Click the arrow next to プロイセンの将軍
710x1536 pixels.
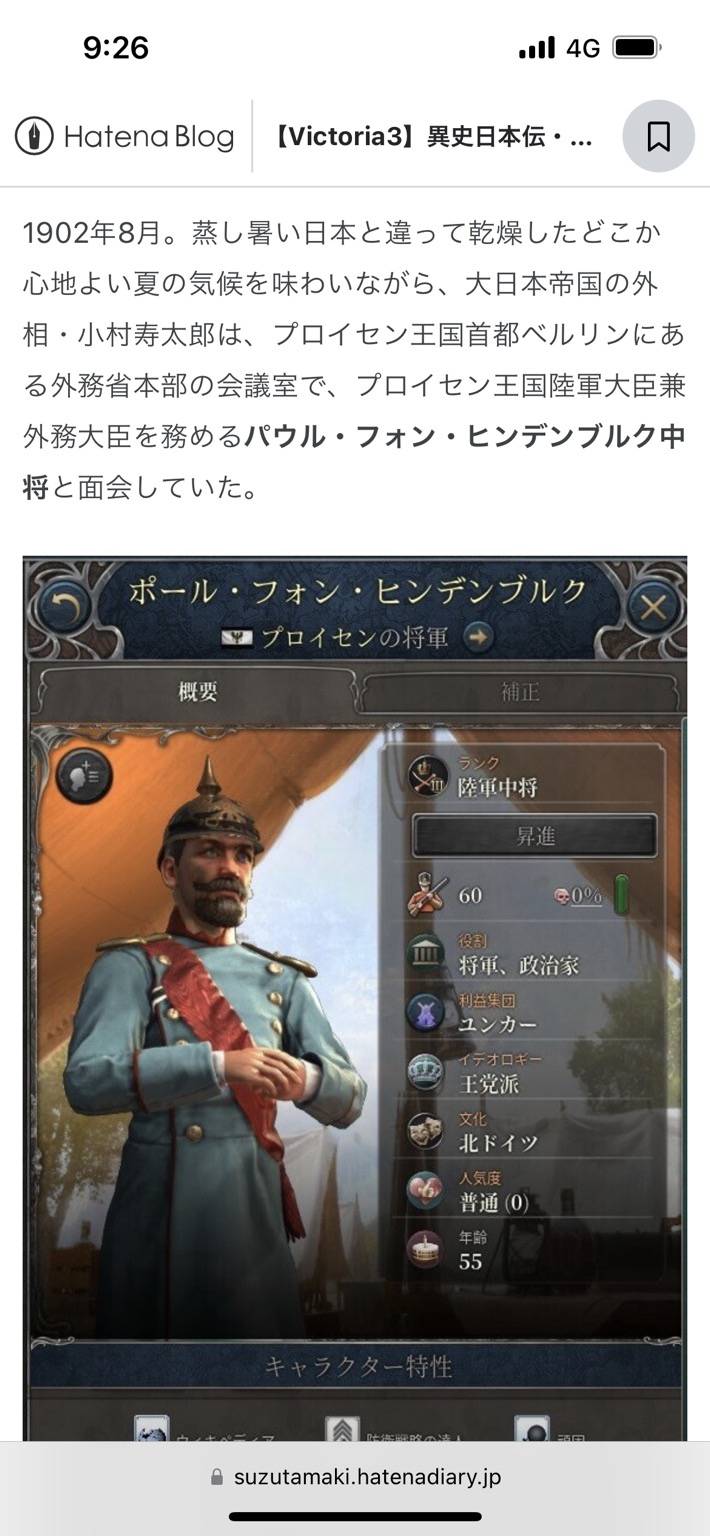coord(478,637)
